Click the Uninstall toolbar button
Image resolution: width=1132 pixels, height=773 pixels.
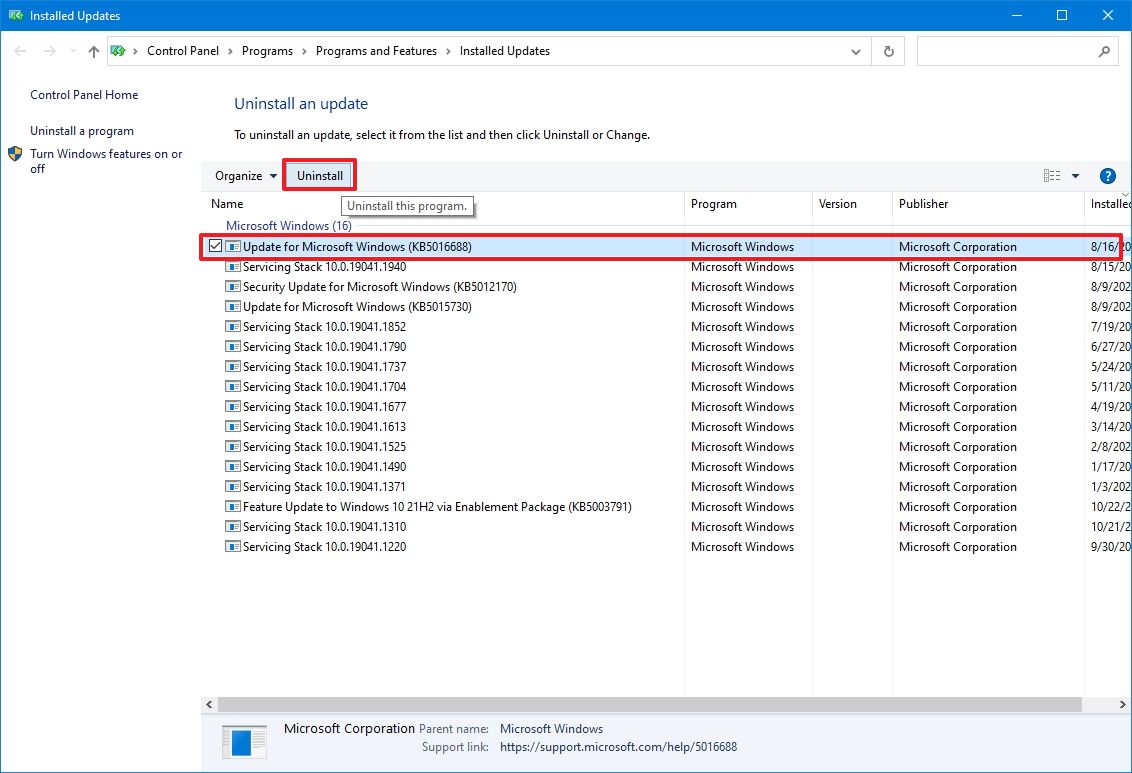[319, 175]
